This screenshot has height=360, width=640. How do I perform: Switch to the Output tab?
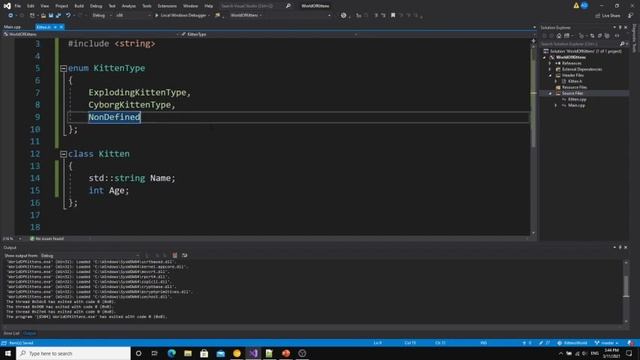[29, 333]
